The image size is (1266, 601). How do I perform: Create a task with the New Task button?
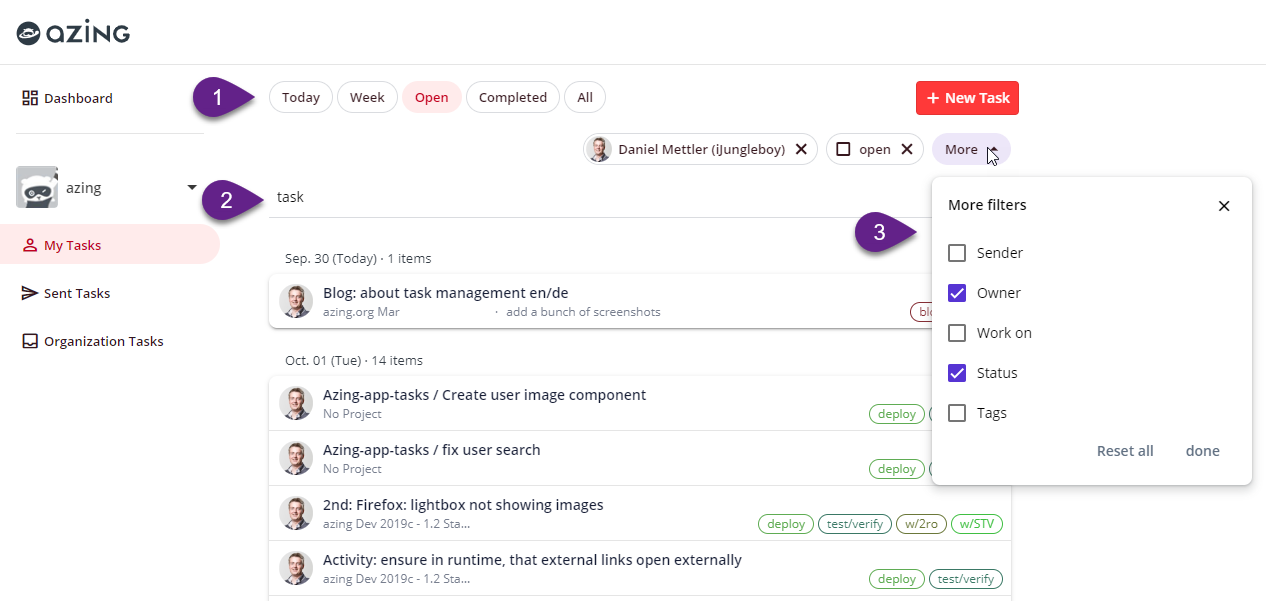pyautogui.click(x=966, y=97)
